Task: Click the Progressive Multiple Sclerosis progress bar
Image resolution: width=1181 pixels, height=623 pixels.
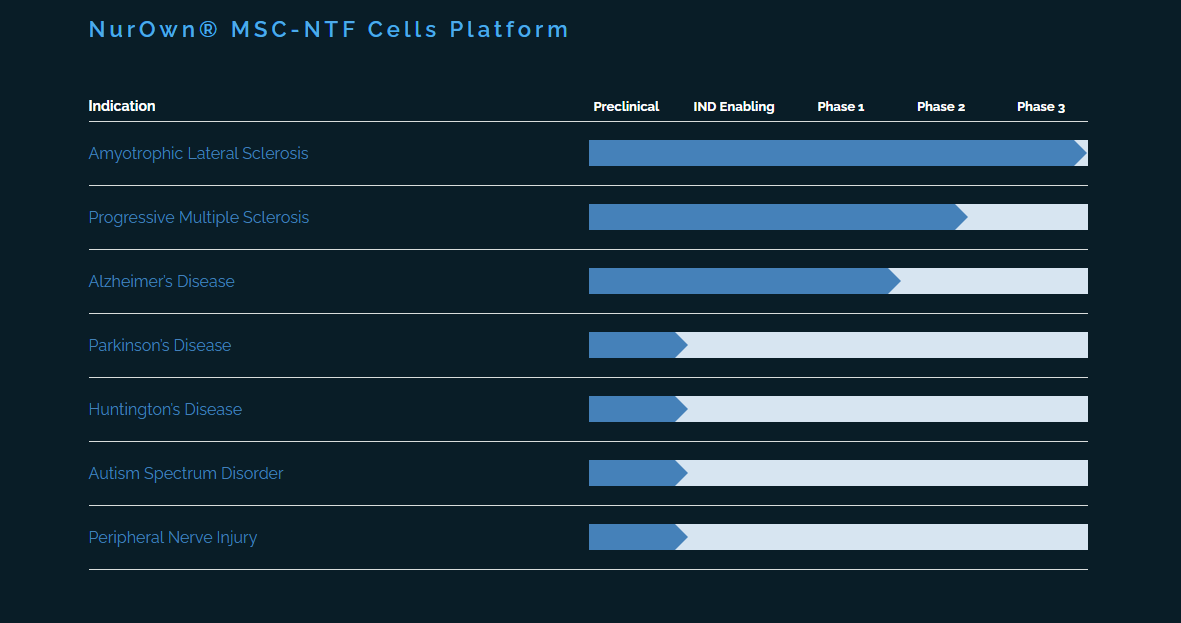Action: pos(838,217)
